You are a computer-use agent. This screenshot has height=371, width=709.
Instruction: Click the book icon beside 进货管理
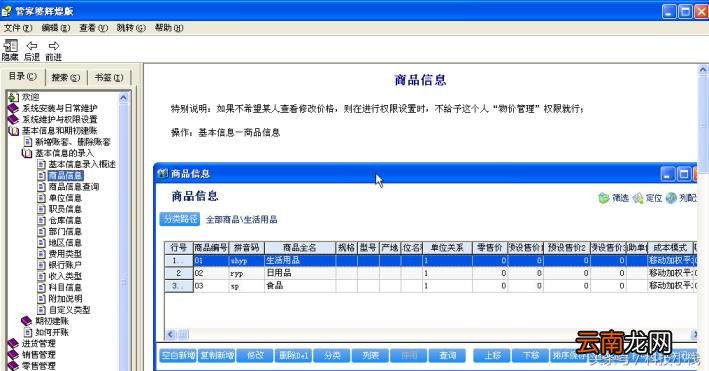tap(14, 343)
